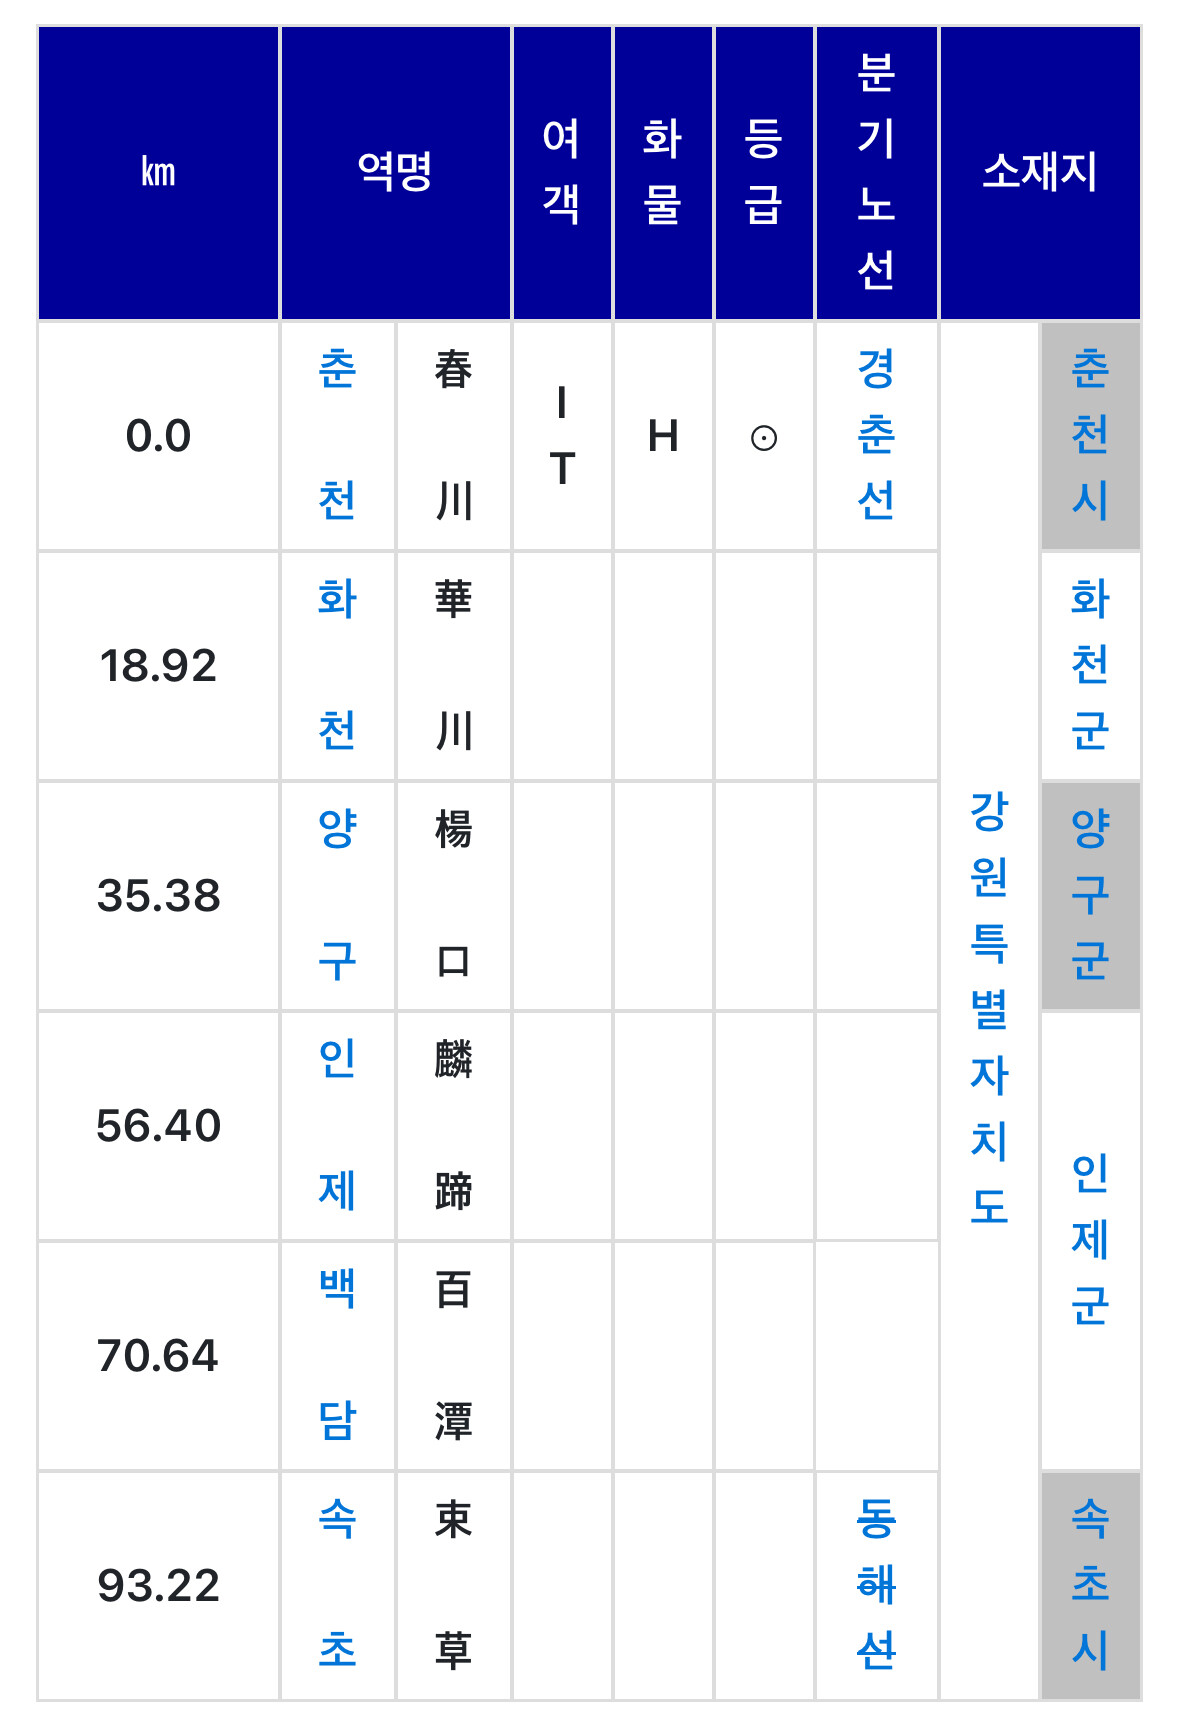Follow the 경춘선 branch line link
This screenshot has height=1730, width=1179.
point(876,435)
